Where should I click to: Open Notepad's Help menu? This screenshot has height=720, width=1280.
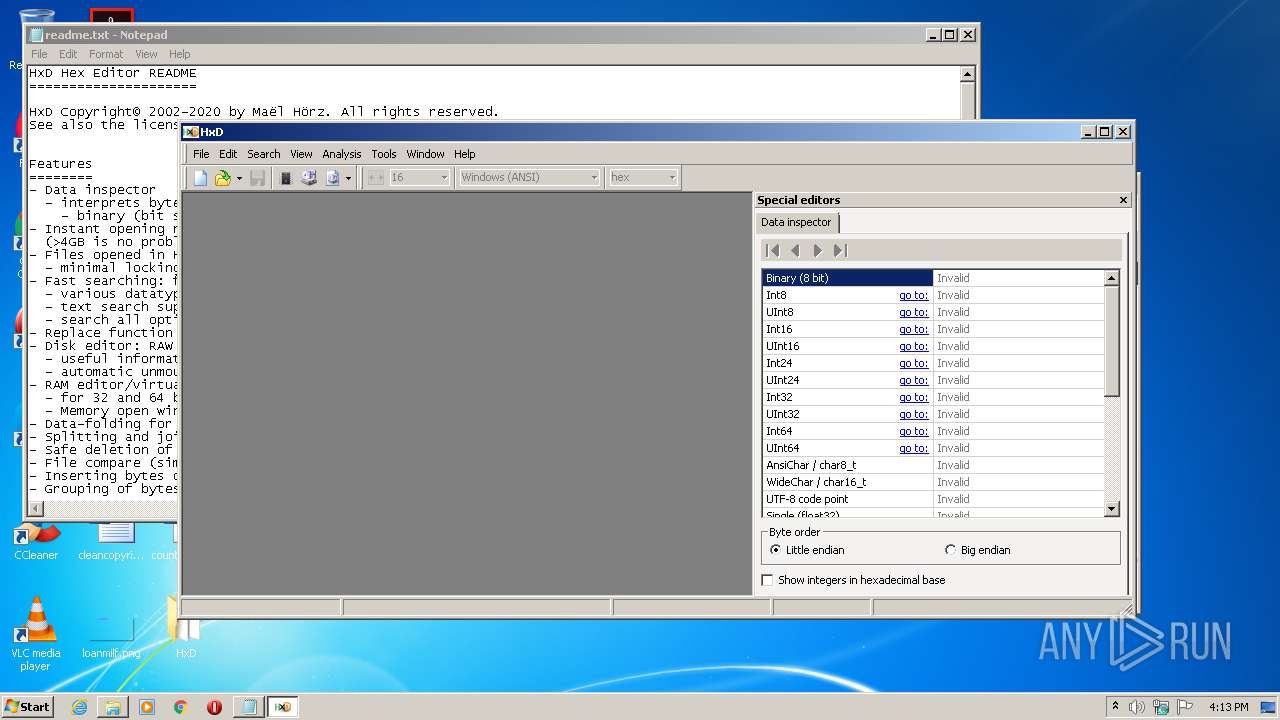pyautogui.click(x=179, y=54)
